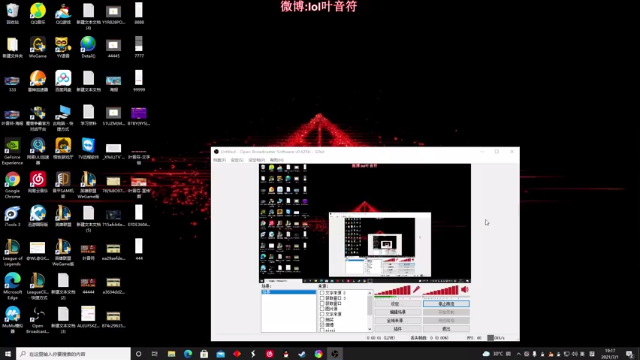
Task: Select the MuMu模拟器 desktop shortcut
Action: [x=12, y=320]
